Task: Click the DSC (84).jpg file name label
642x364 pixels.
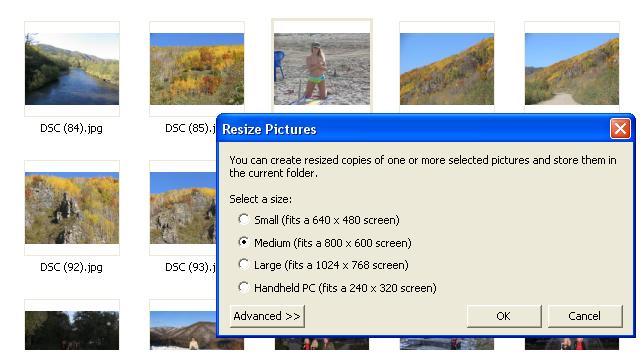Action: point(71,129)
